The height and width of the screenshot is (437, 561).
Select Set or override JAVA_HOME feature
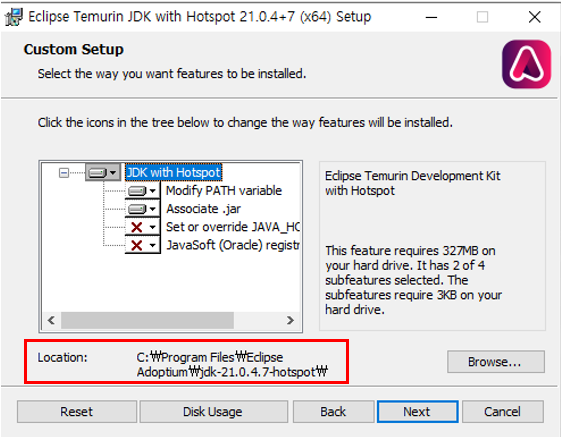[233, 227]
